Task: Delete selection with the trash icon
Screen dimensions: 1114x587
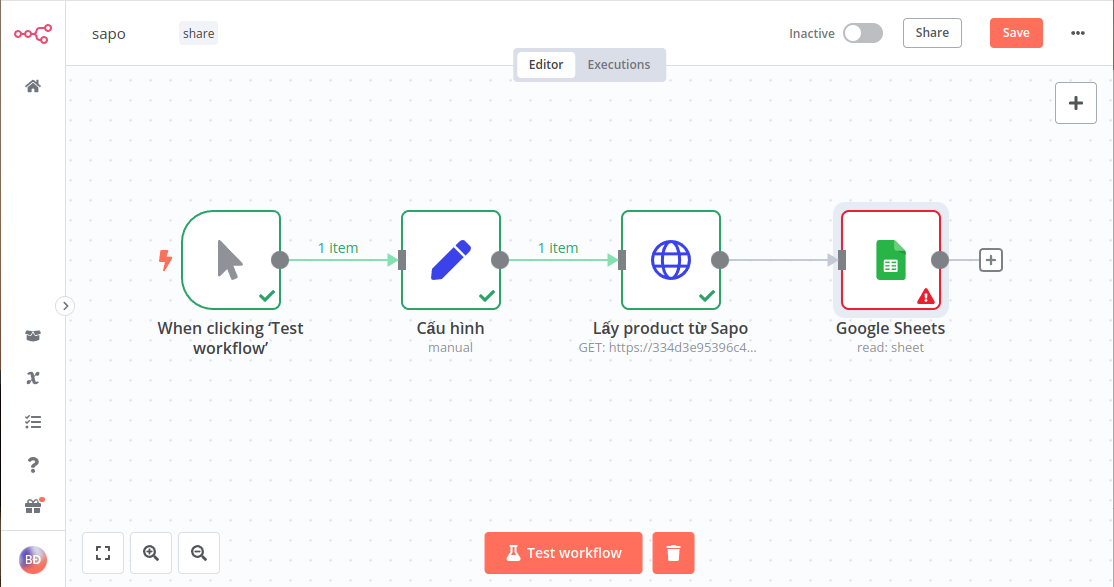Action: pyautogui.click(x=673, y=552)
